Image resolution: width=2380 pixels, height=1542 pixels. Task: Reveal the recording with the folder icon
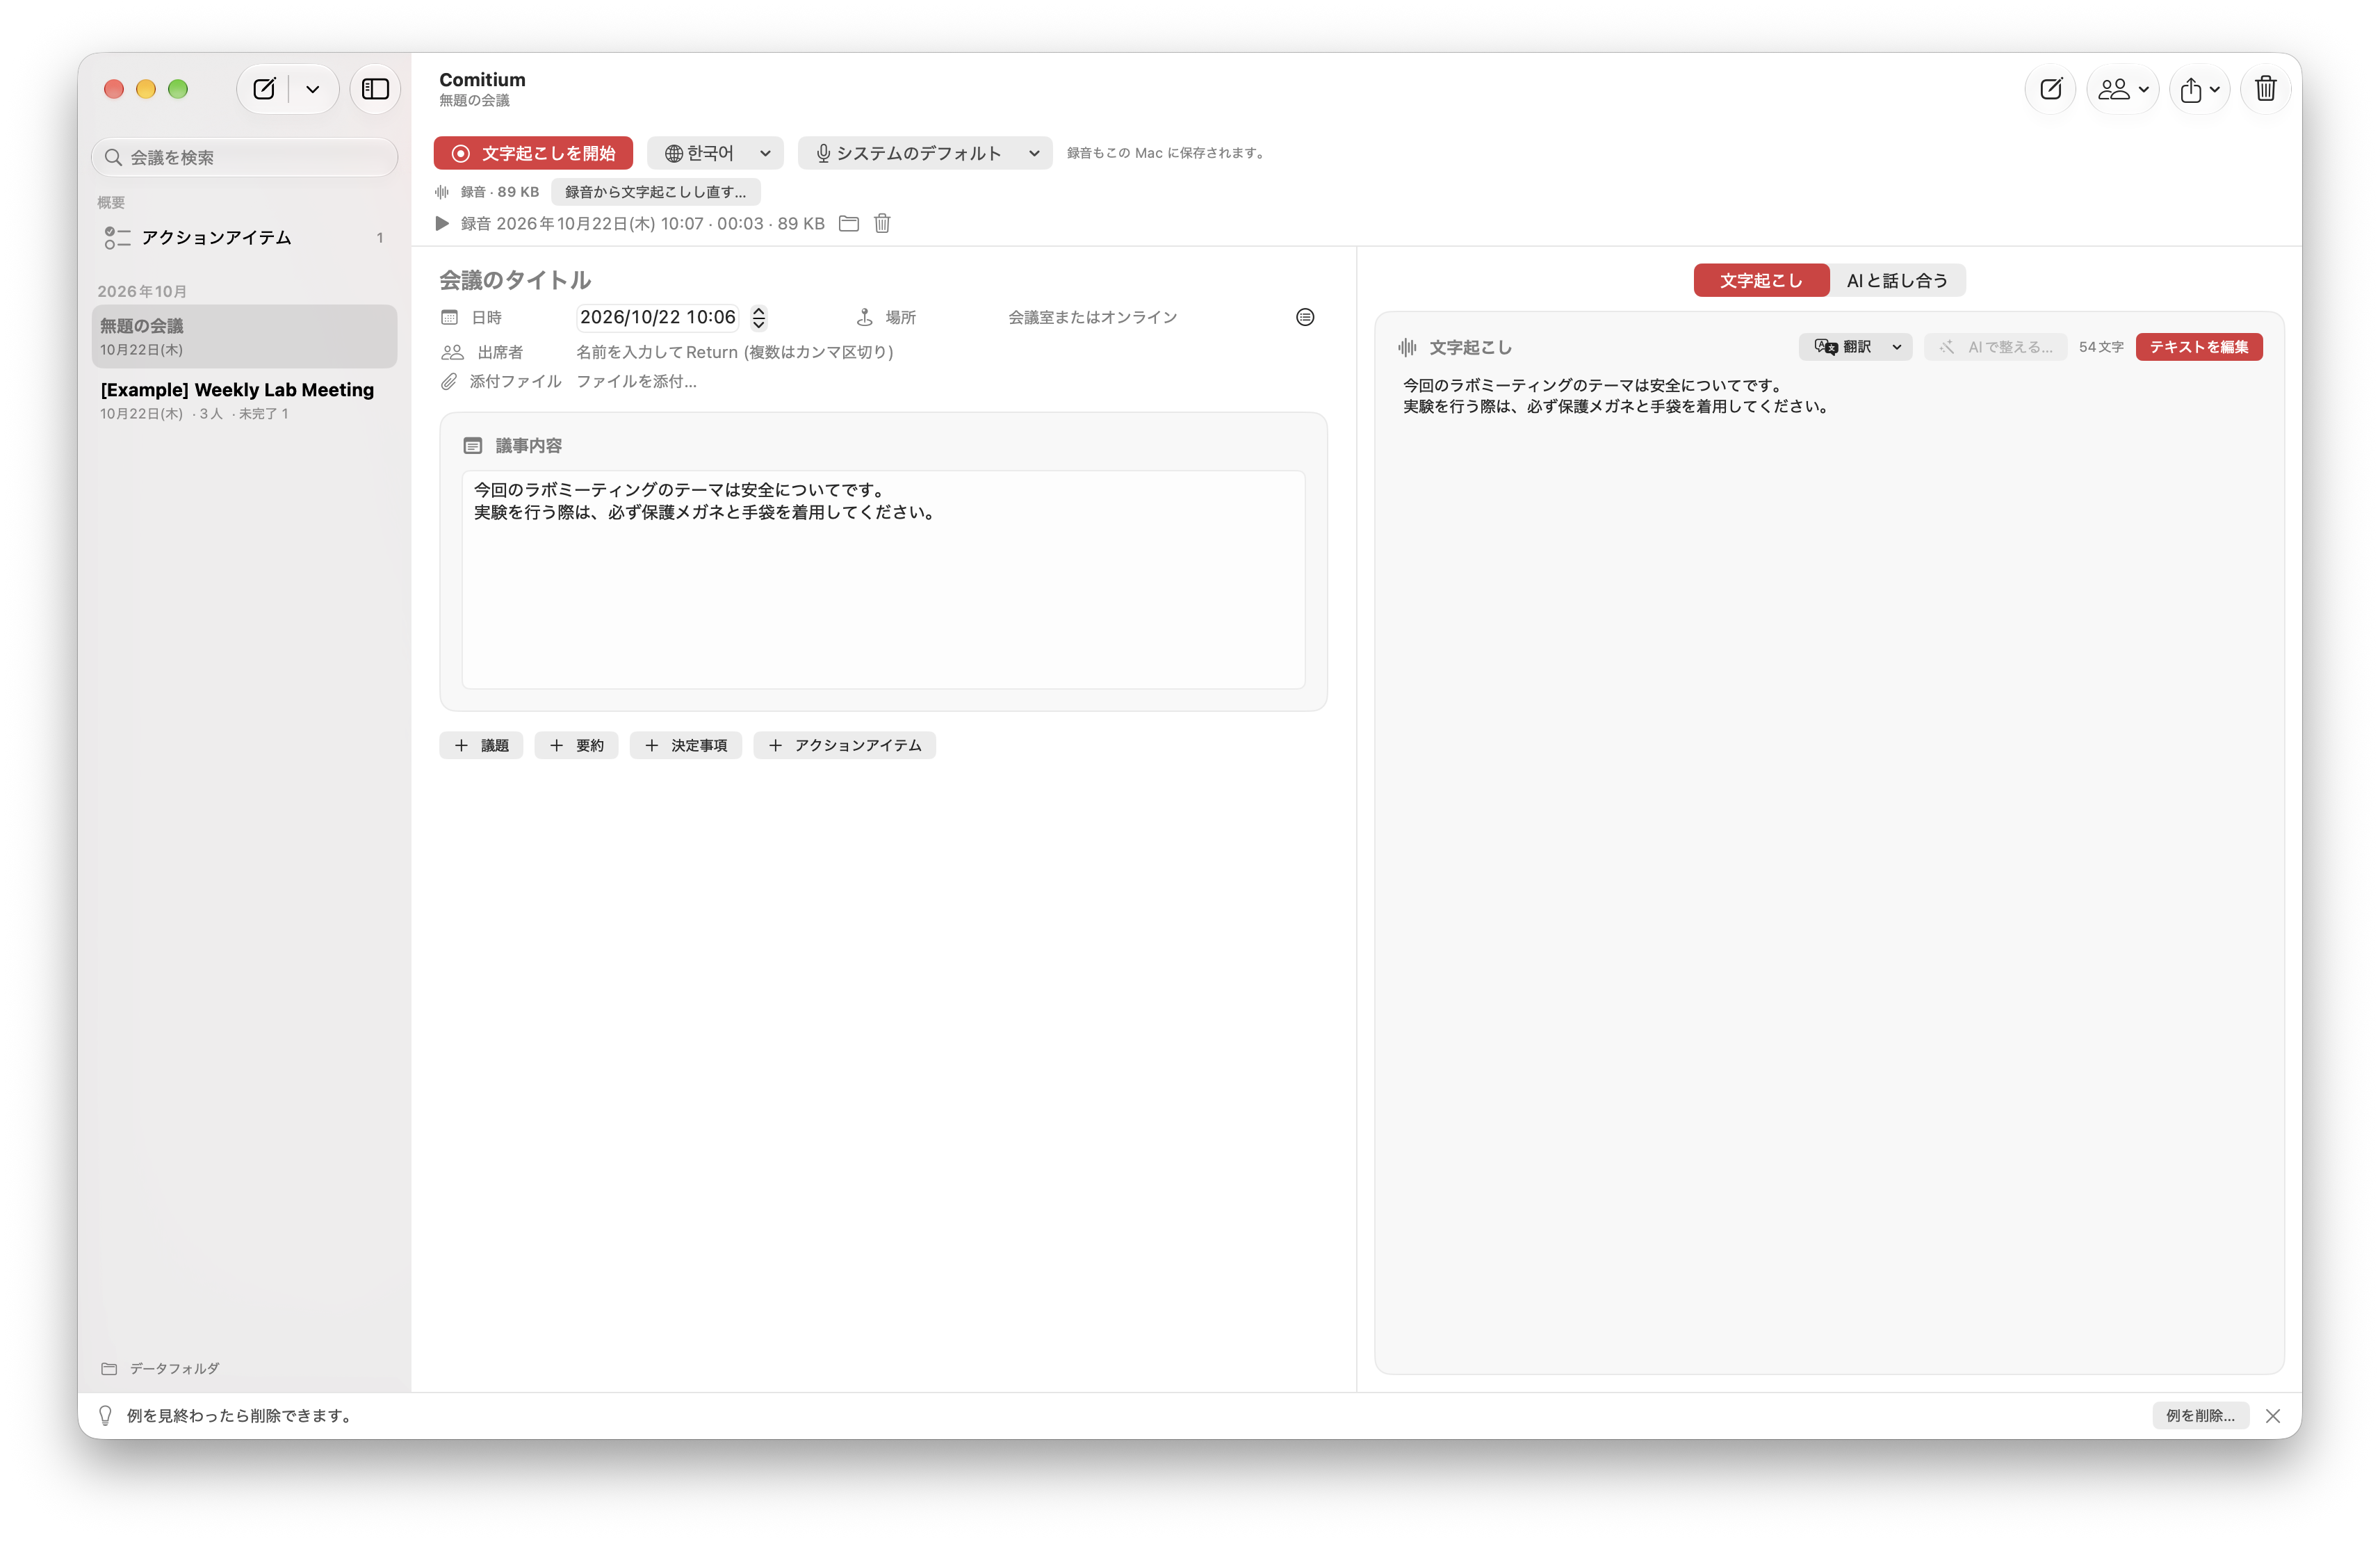pyautogui.click(x=849, y=223)
